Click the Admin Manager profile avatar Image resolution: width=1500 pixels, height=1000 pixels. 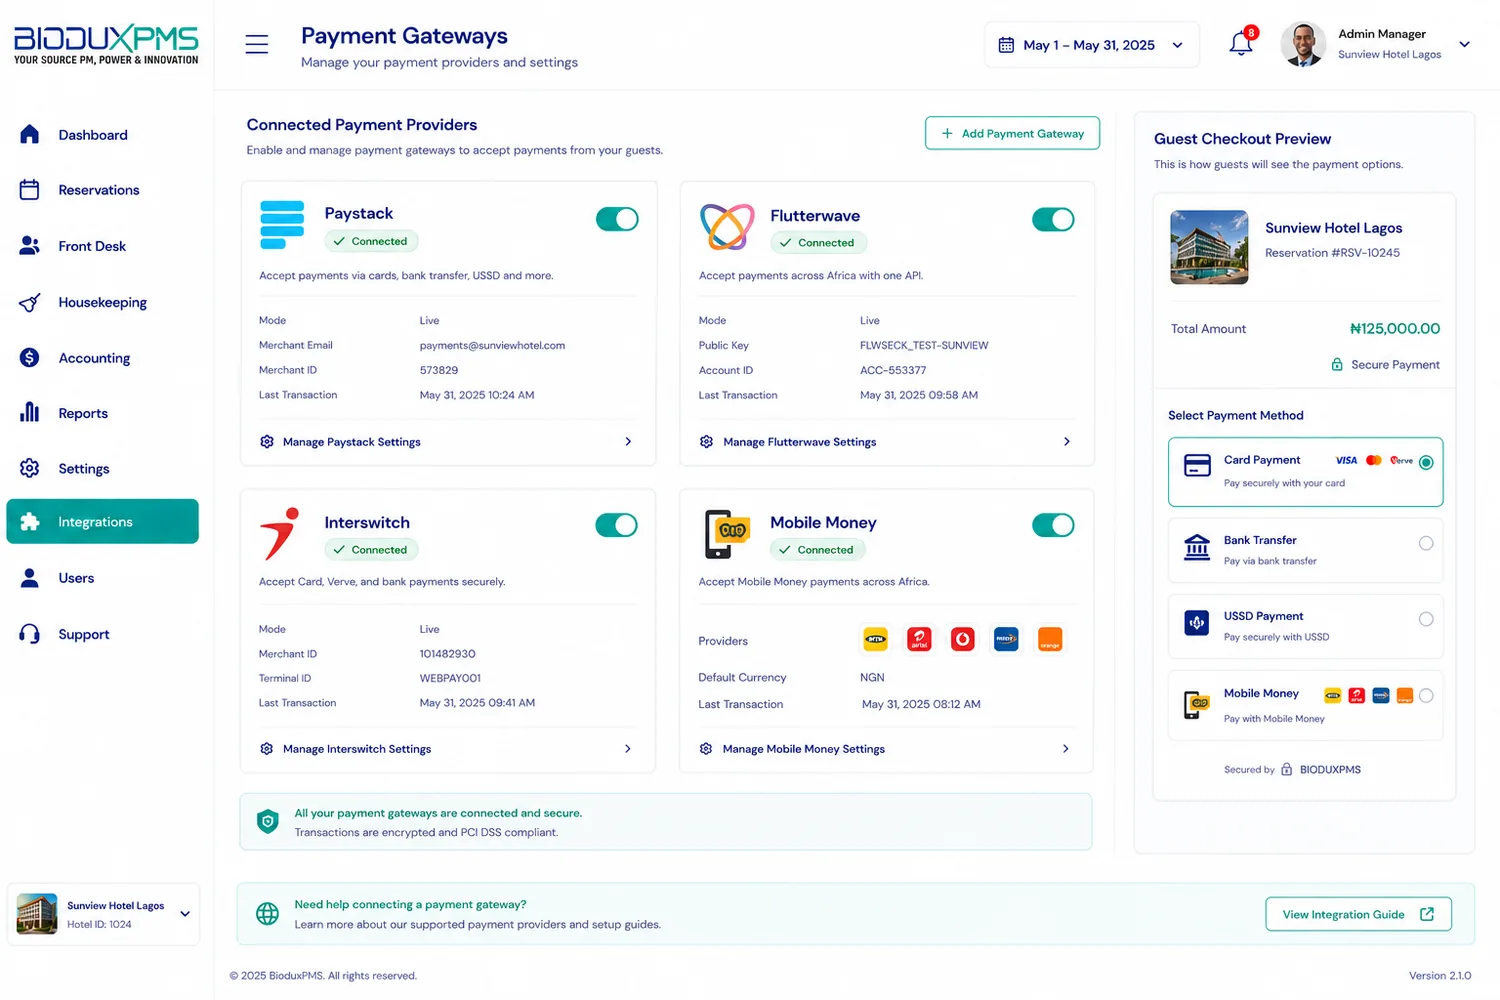point(1303,44)
